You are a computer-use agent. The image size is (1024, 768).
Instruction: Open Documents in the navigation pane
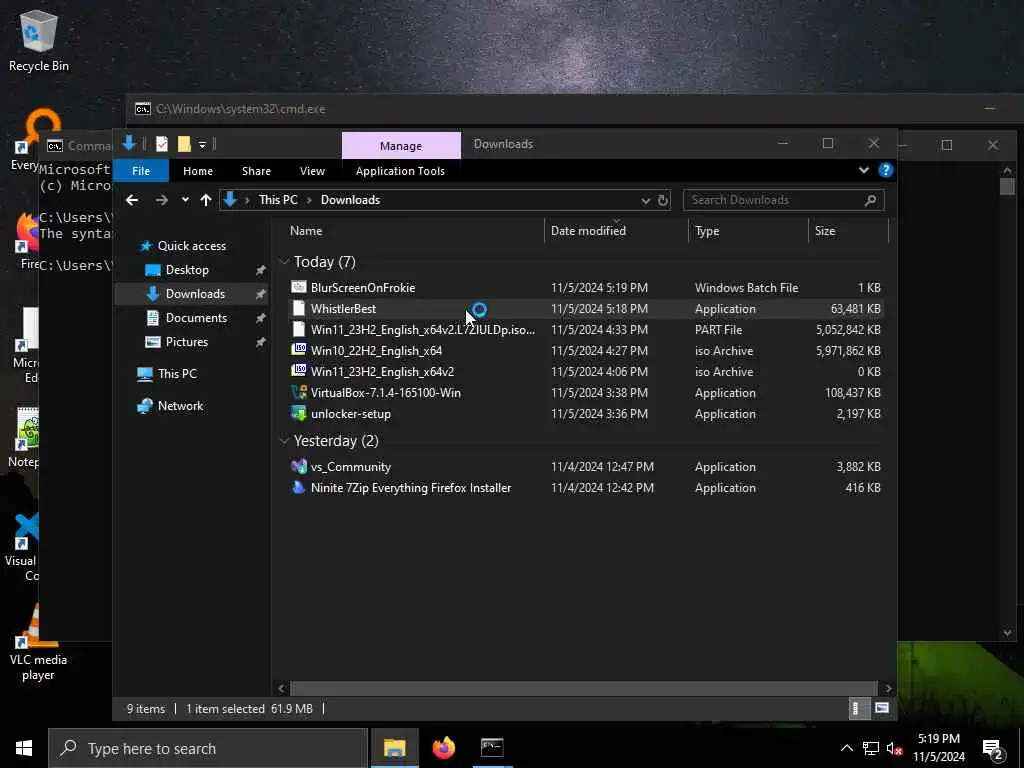click(x=196, y=318)
